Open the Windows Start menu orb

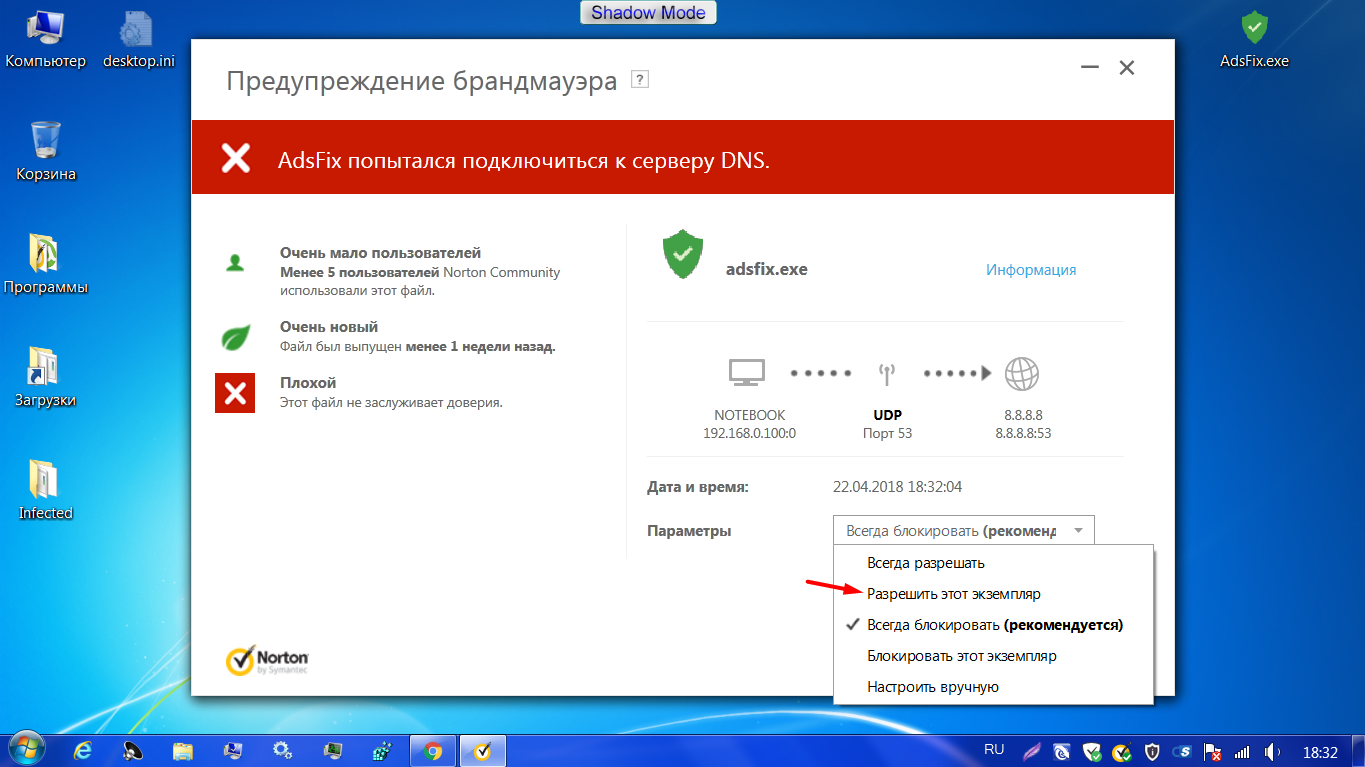[26, 750]
